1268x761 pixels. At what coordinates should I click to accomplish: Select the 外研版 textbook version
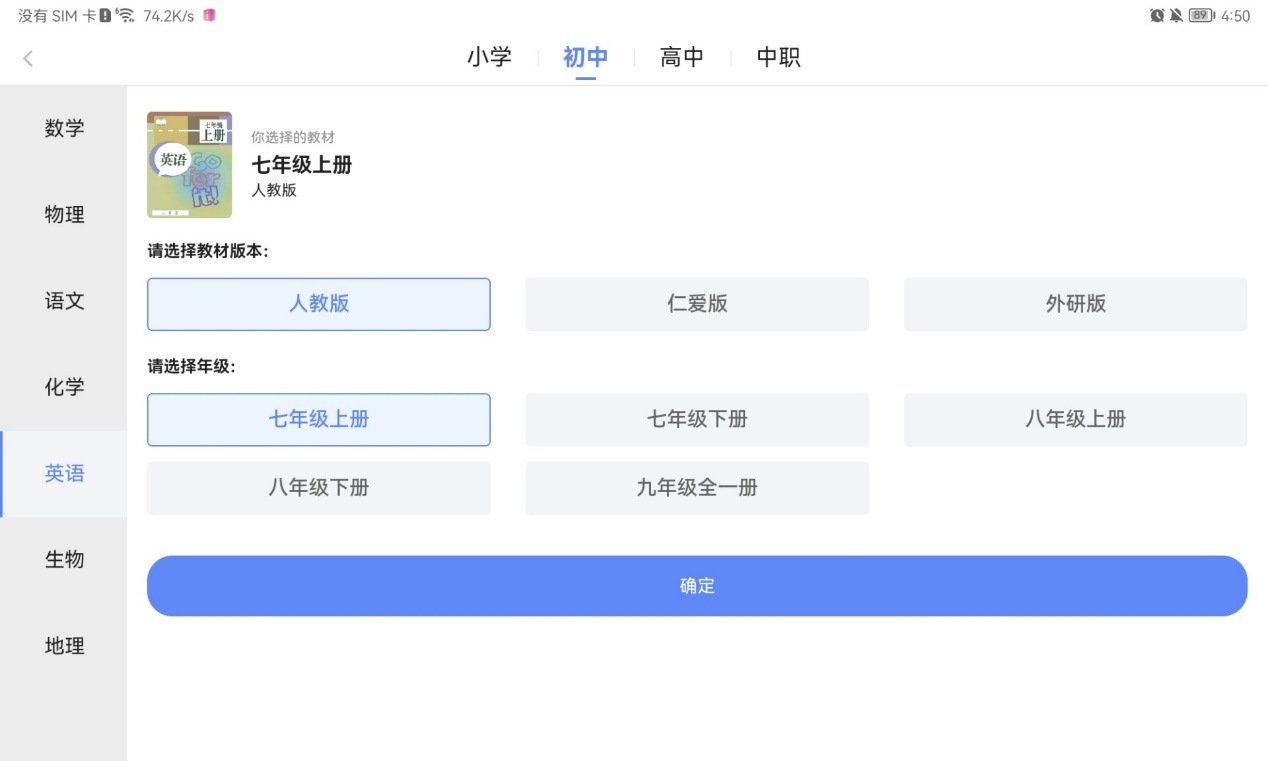[1075, 304]
